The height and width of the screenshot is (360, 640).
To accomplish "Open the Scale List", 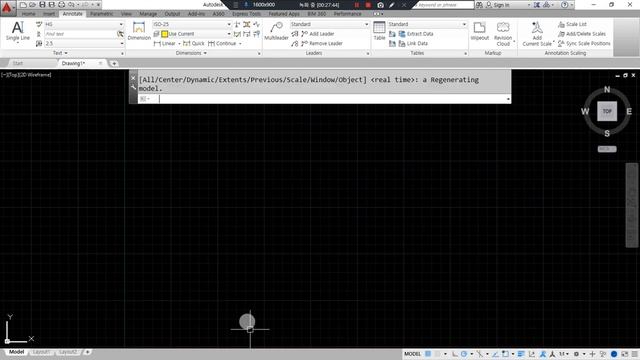I will pyautogui.click(x=572, y=24).
